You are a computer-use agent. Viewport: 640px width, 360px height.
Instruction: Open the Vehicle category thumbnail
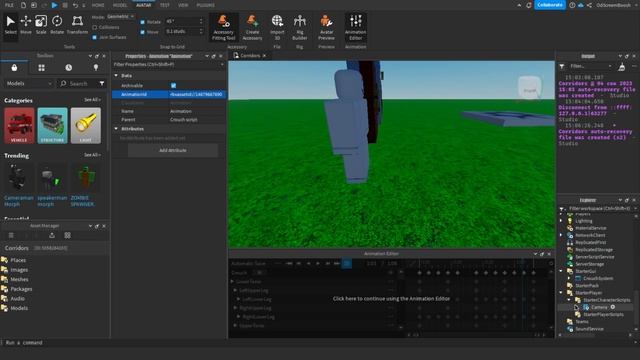coord(19,126)
